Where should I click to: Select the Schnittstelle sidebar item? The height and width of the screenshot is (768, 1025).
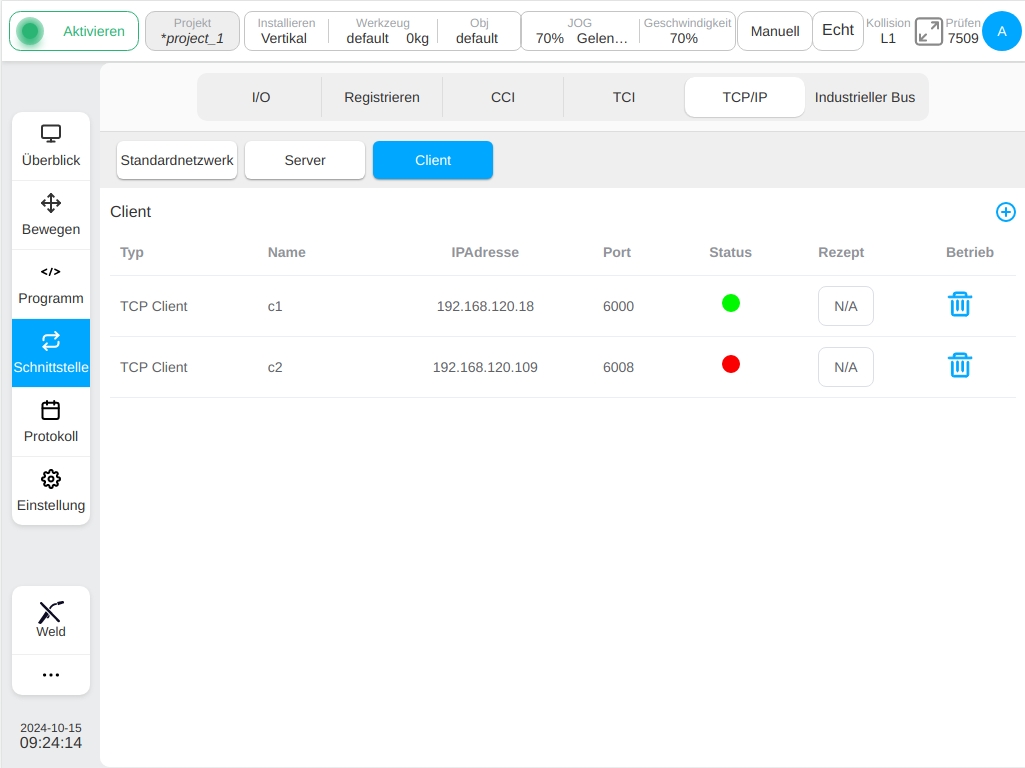click(51, 353)
